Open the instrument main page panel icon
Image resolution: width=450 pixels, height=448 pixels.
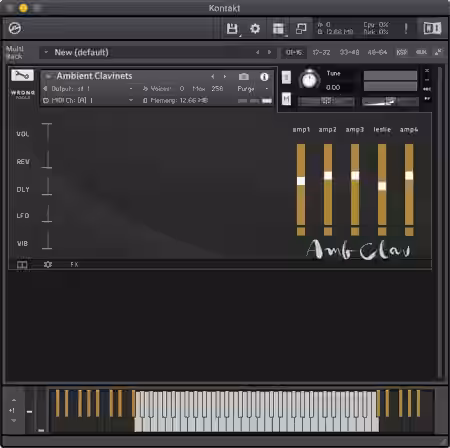point(22,265)
